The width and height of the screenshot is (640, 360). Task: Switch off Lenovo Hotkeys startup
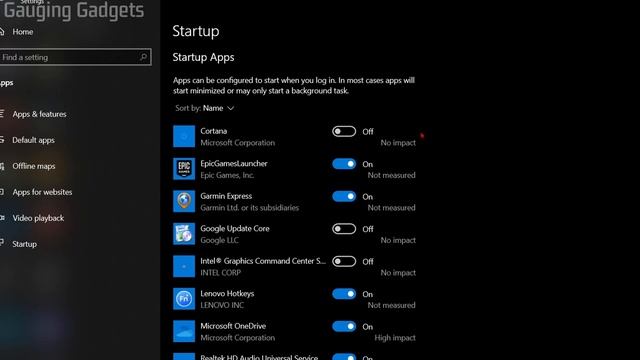[344, 294]
